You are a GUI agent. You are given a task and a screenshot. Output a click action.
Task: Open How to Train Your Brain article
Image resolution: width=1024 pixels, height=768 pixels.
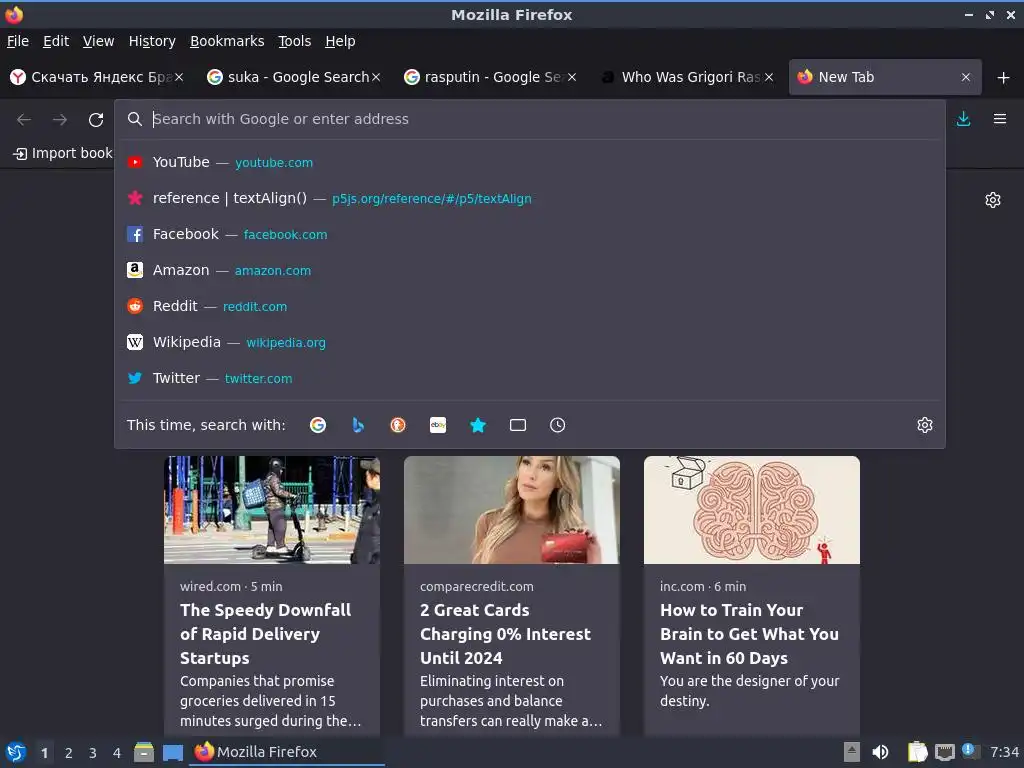tap(749, 634)
